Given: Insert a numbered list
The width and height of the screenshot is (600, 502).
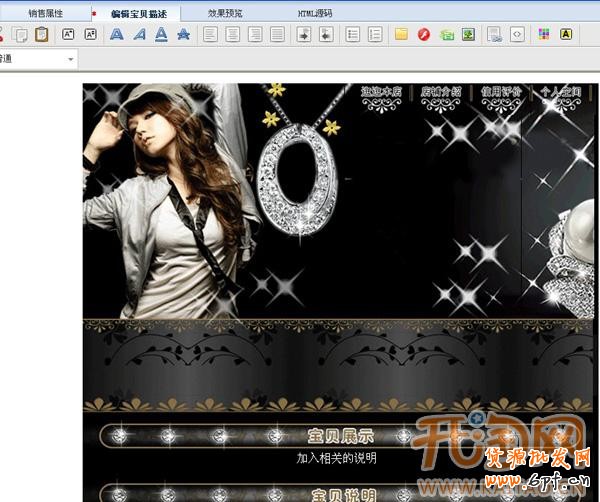Looking at the screenshot, I should point(375,35).
